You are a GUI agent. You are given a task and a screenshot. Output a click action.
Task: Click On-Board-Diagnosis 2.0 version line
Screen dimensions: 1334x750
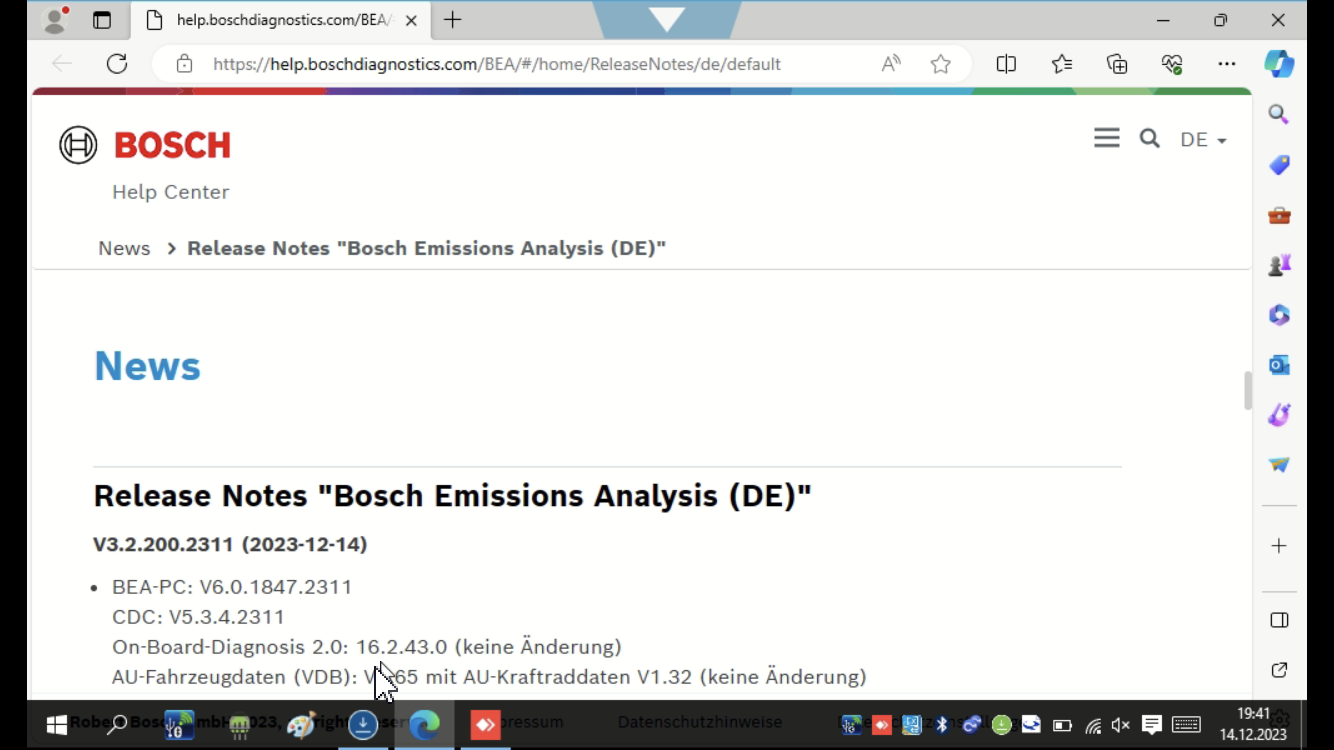click(x=367, y=647)
